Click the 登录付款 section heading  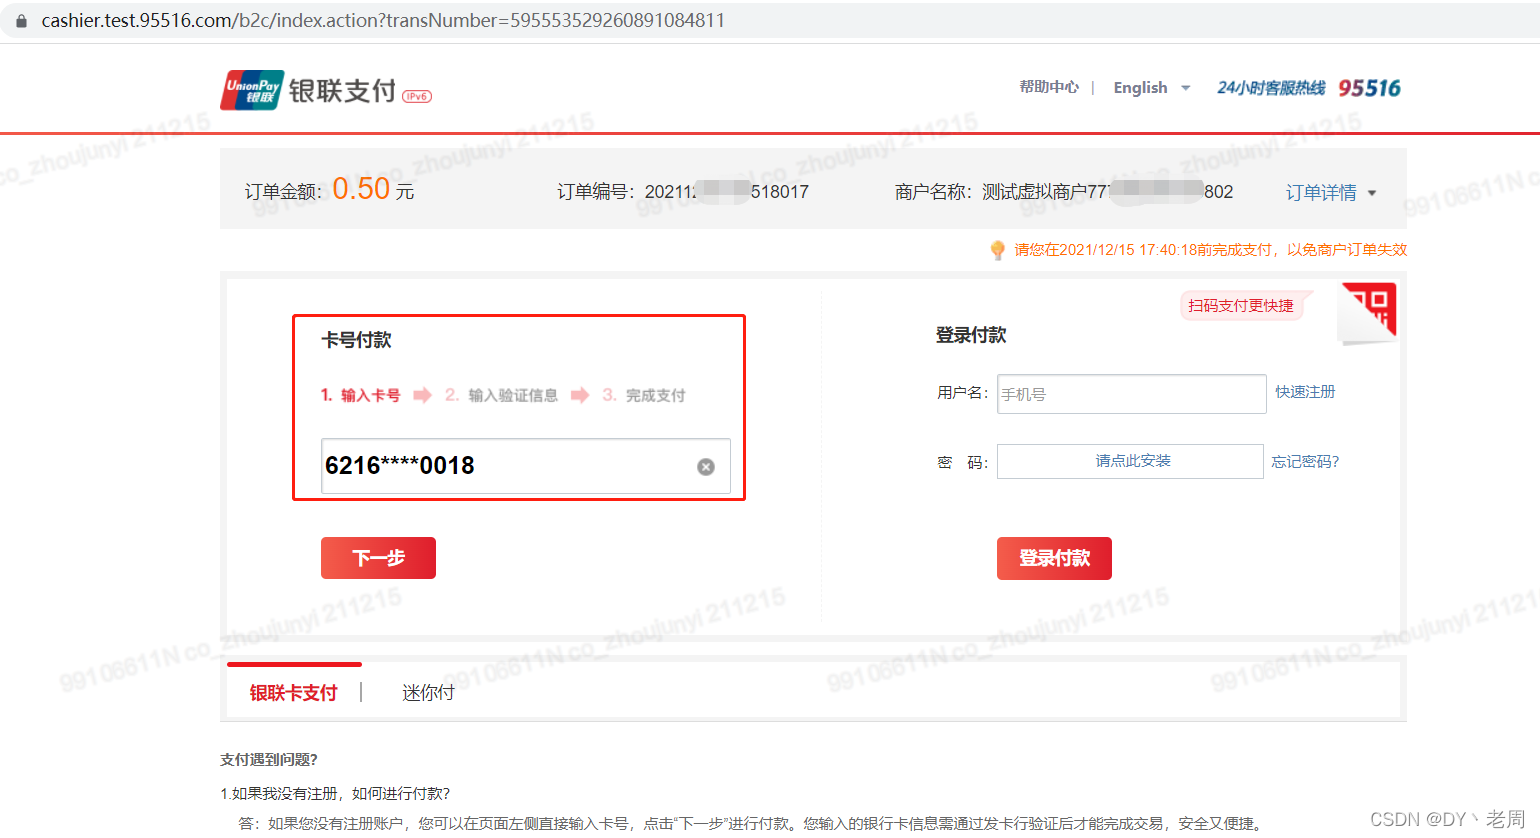(971, 335)
